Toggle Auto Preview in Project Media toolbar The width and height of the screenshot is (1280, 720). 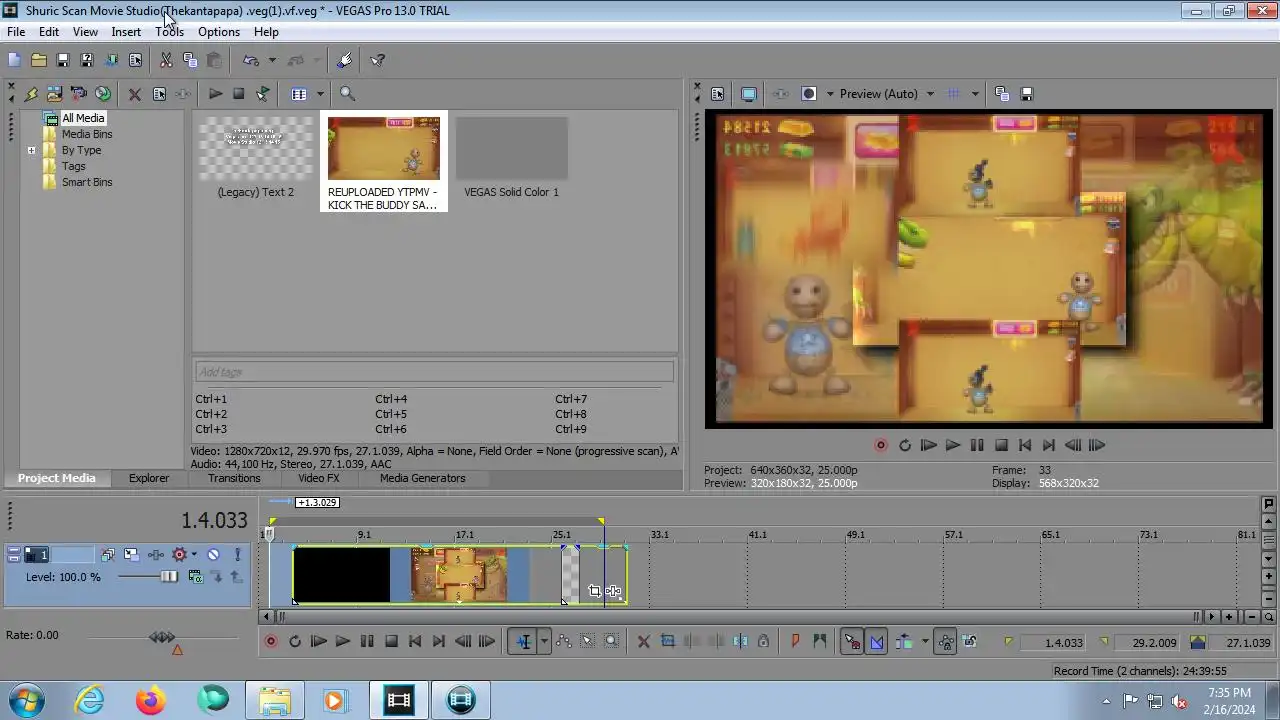(263, 94)
